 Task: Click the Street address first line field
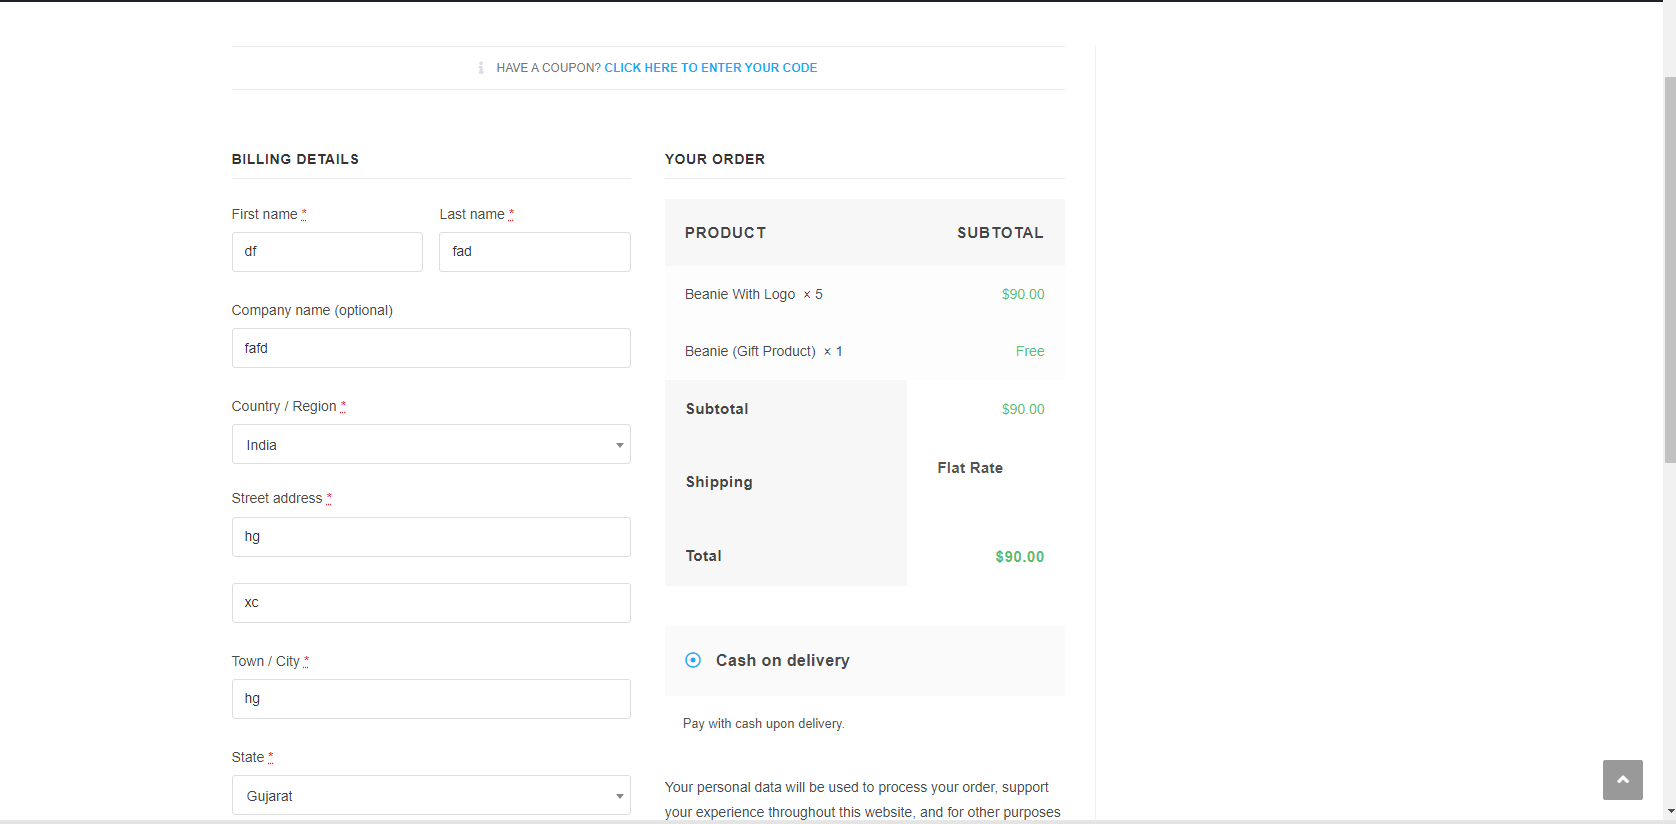[x=430, y=537]
